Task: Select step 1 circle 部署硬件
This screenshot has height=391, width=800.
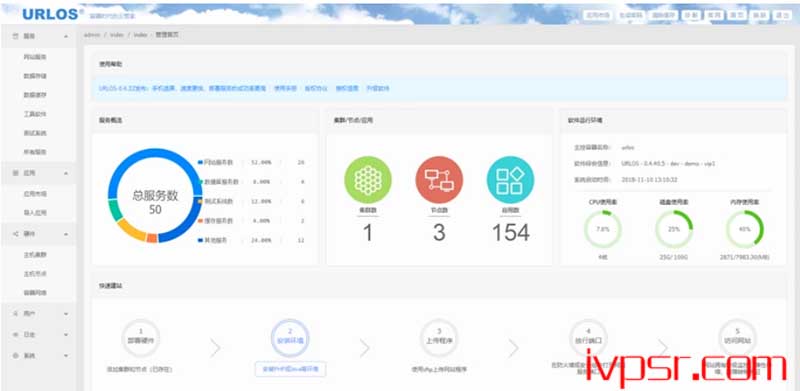Action: click(x=141, y=337)
